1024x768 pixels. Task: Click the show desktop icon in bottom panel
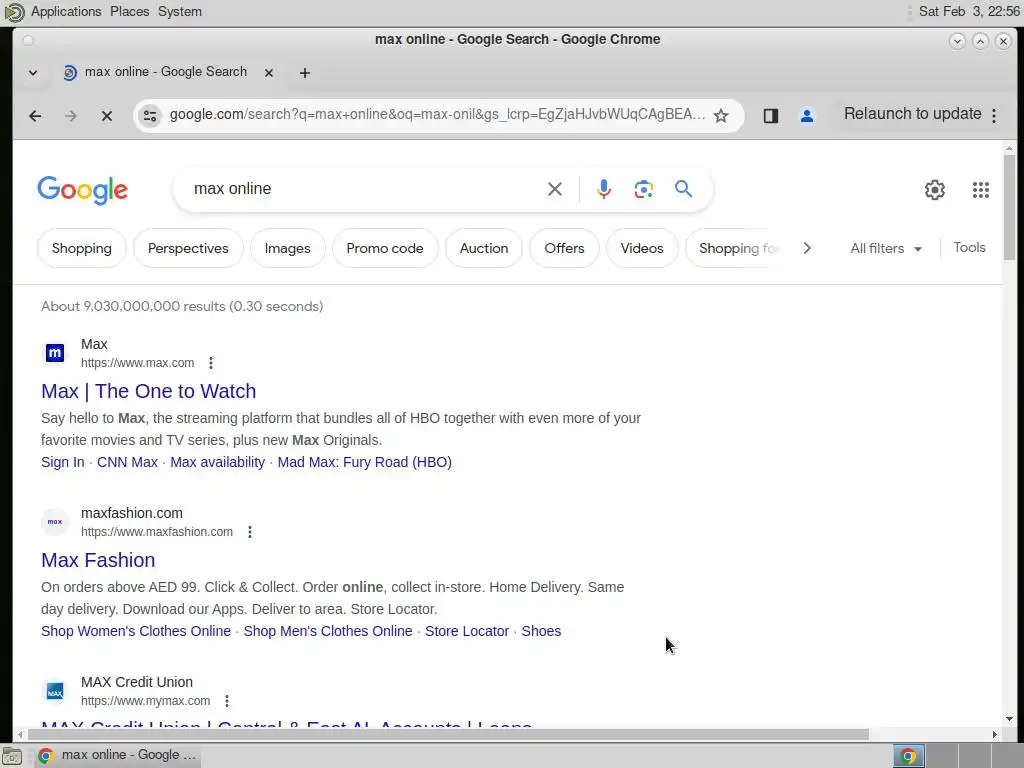[12, 756]
